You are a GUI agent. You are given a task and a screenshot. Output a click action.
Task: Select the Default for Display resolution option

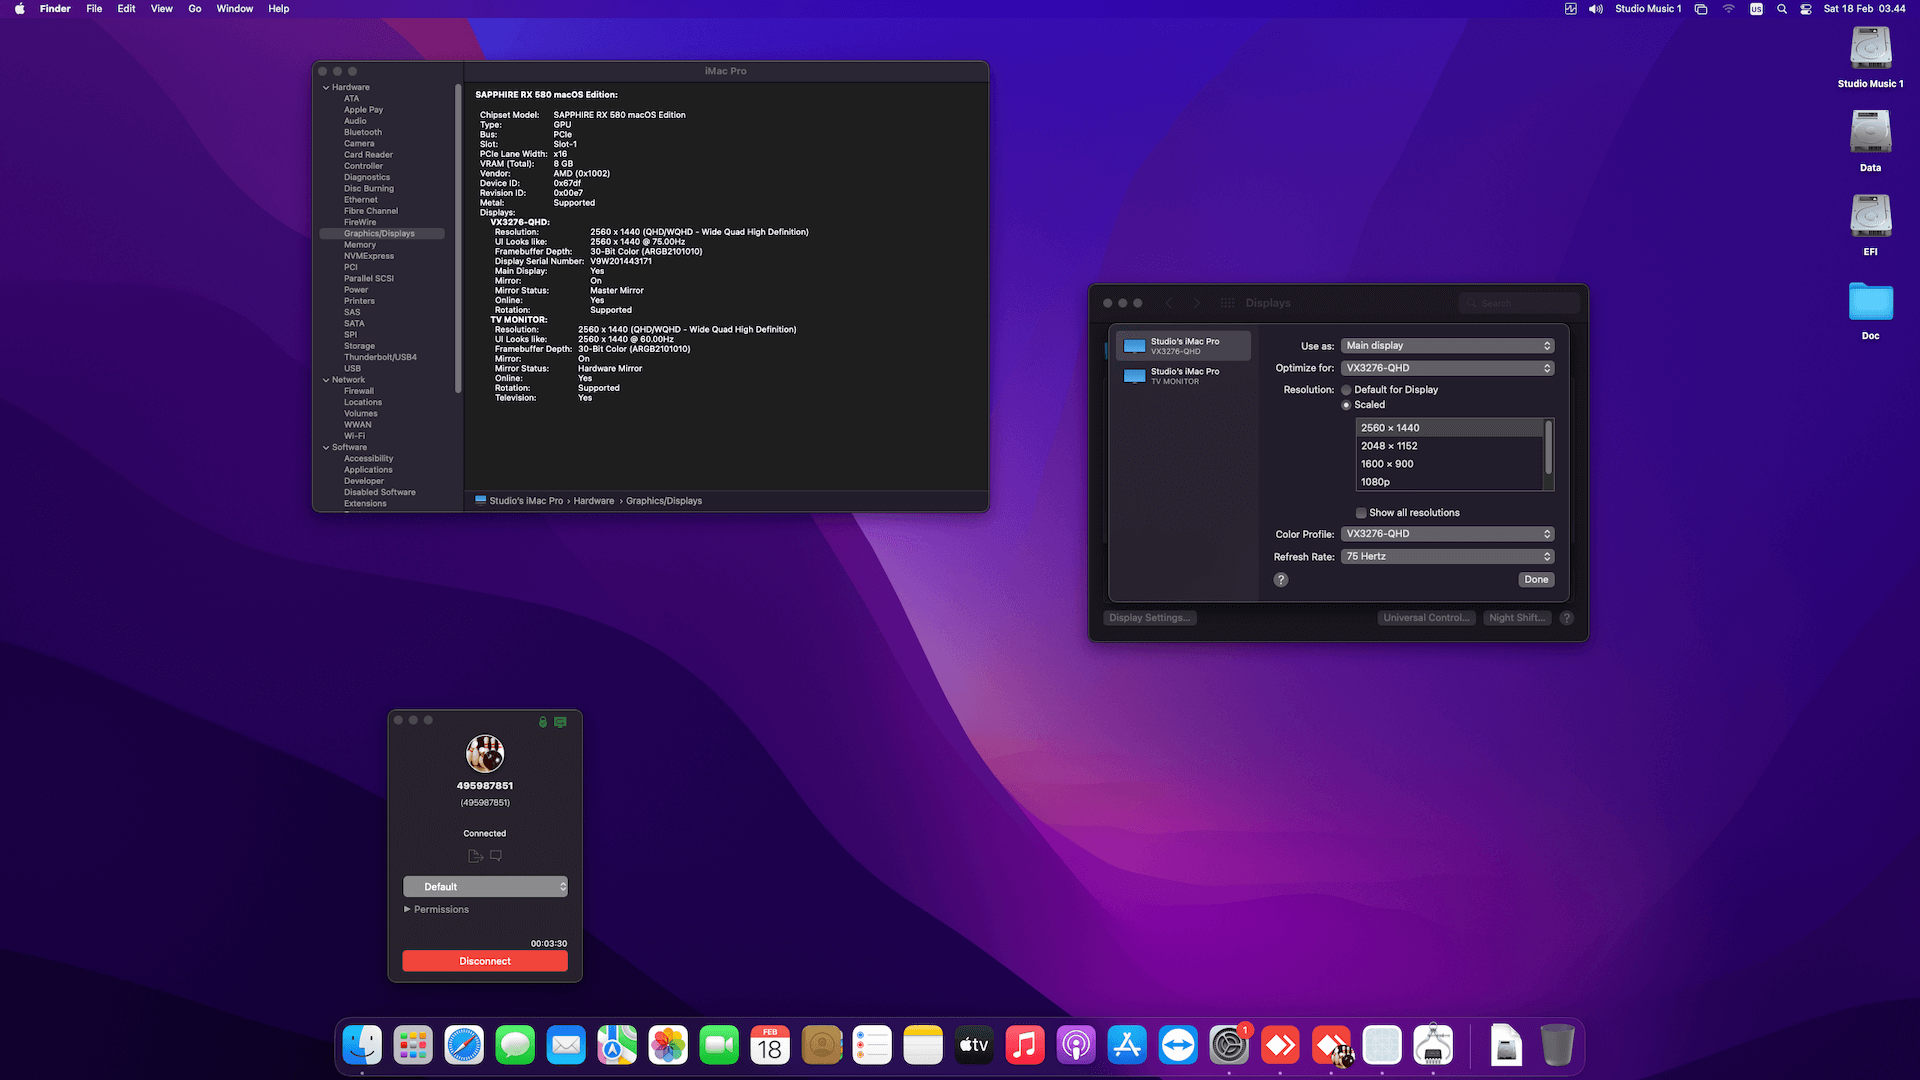[x=1347, y=390]
